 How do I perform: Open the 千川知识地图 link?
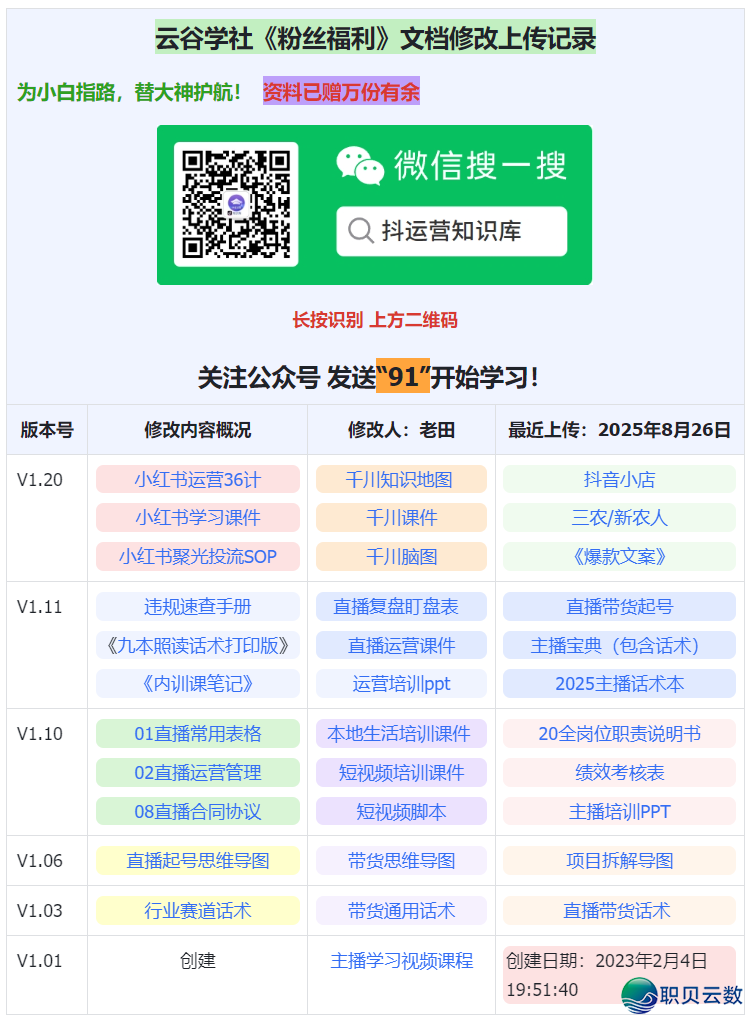pyautogui.click(x=399, y=479)
